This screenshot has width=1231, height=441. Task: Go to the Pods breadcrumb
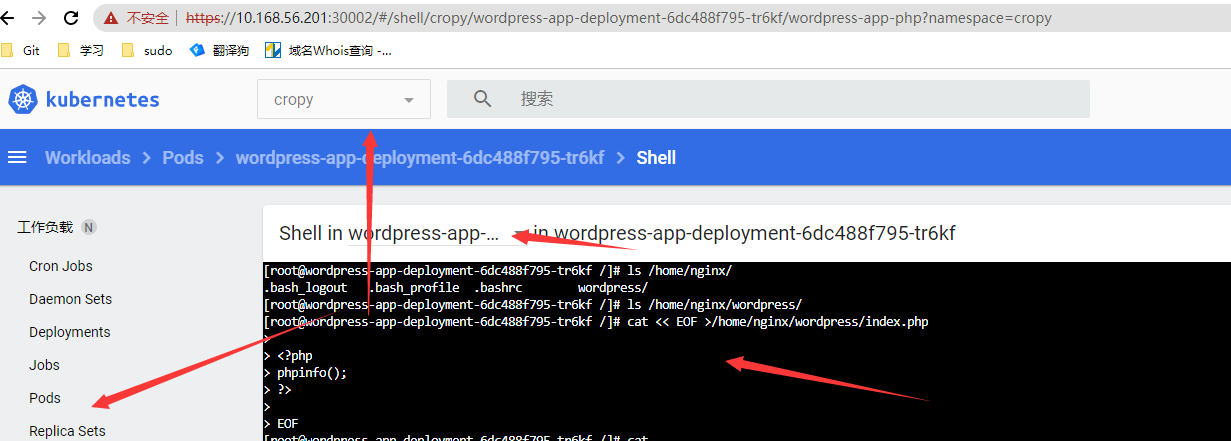(x=183, y=158)
